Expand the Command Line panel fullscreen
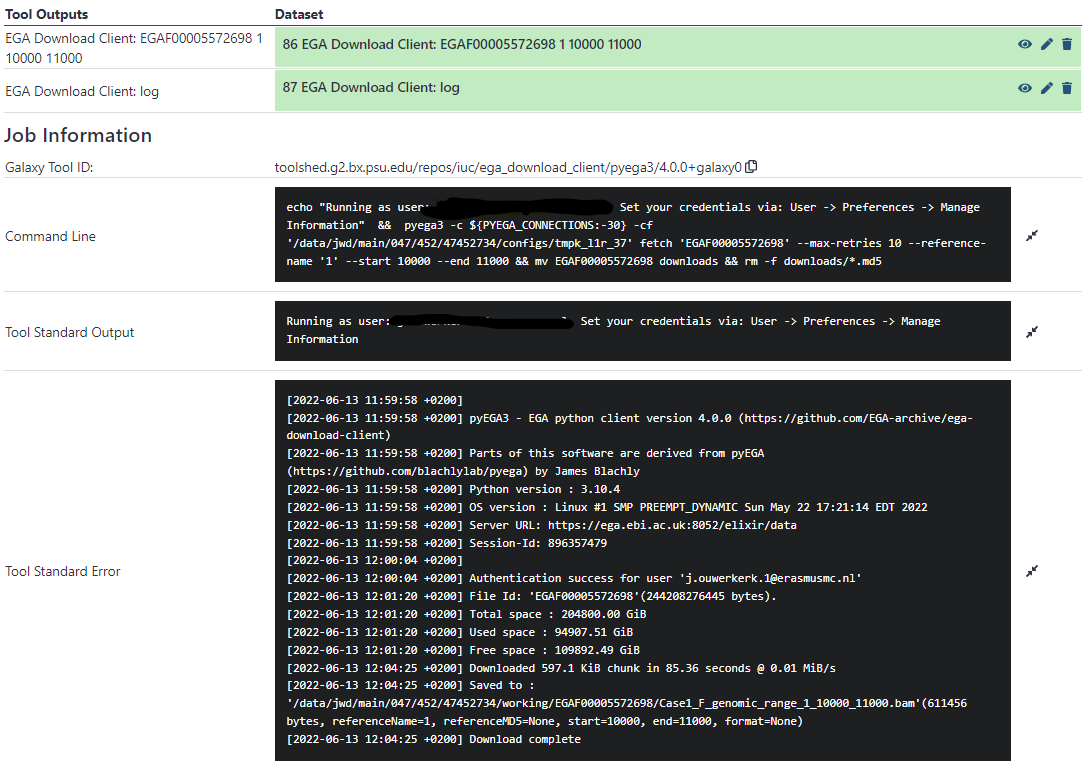Viewport: 1089px width, 767px height. [1032, 234]
